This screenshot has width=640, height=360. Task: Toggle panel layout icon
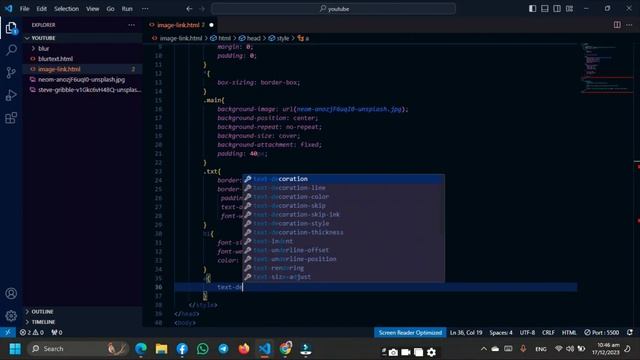[x=544, y=9]
